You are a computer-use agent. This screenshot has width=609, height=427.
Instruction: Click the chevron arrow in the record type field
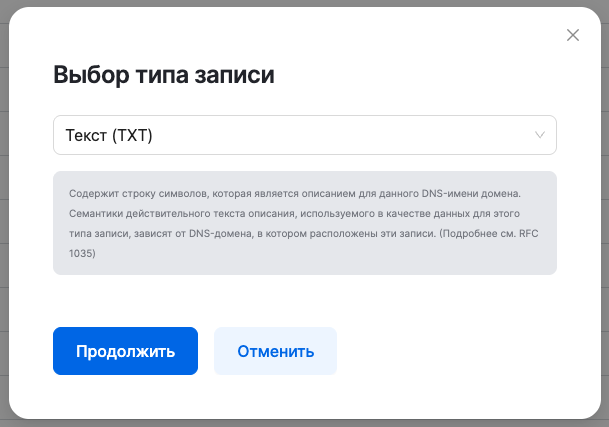[540, 135]
